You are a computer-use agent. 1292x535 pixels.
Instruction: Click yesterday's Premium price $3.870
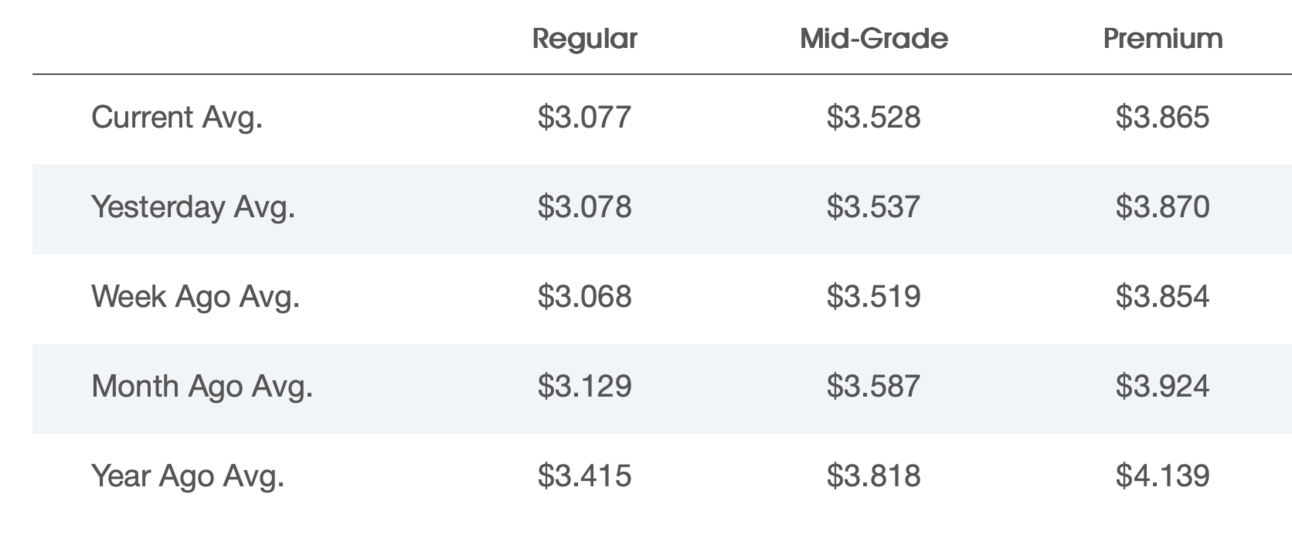(x=1163, y=208)
